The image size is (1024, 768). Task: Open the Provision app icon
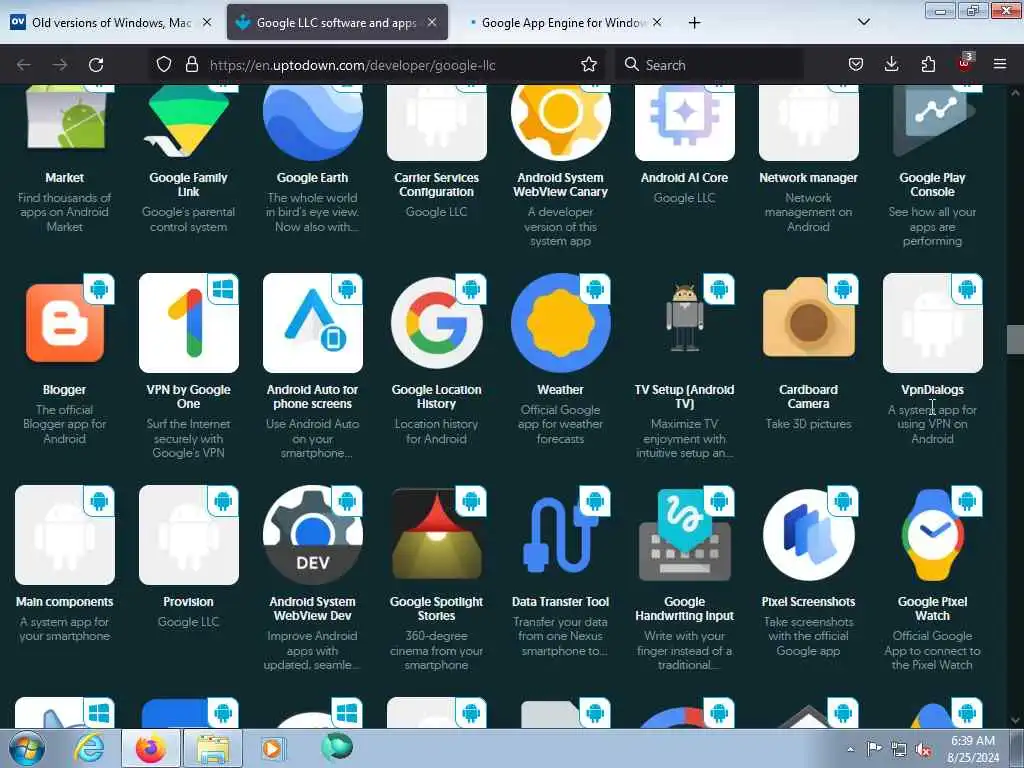pos(189,535)
